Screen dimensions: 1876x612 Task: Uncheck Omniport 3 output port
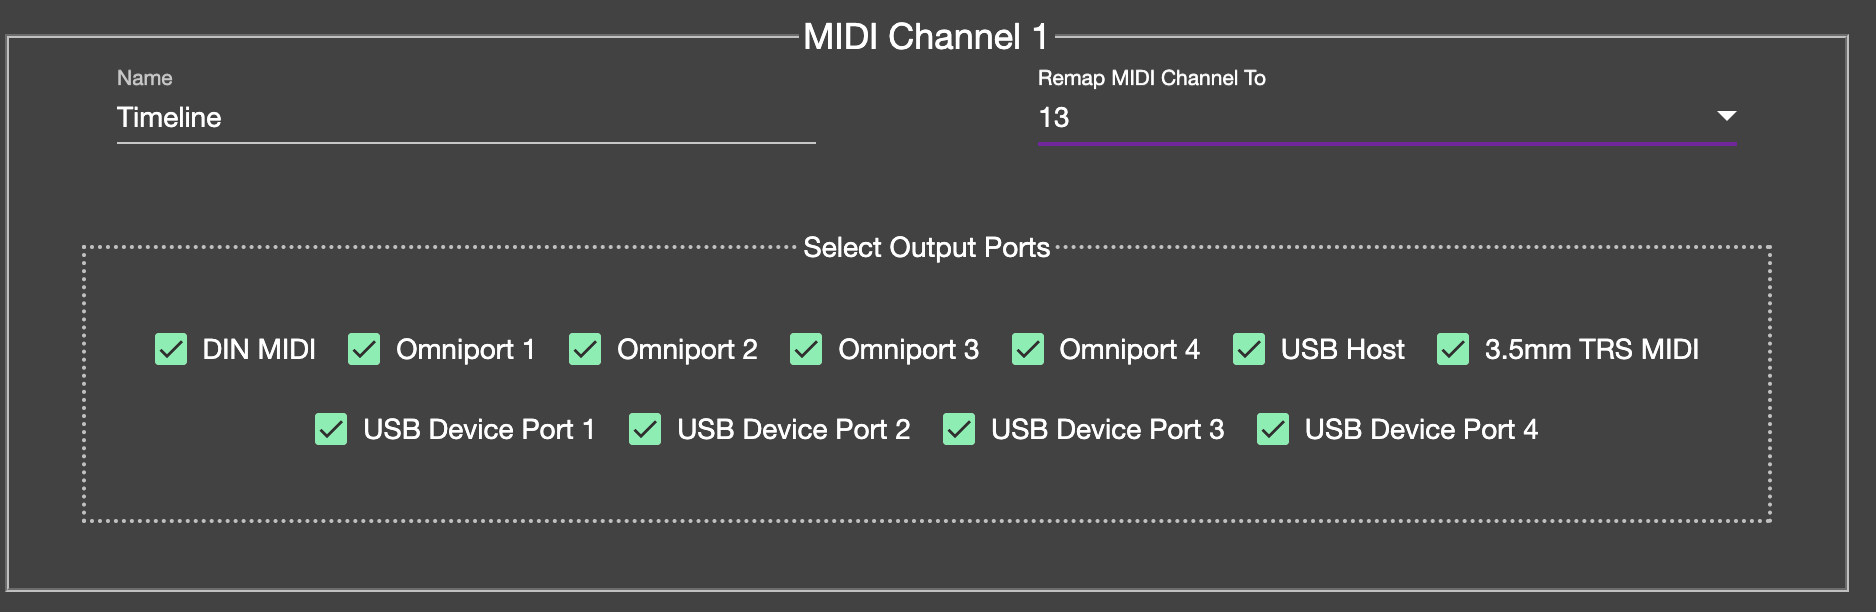pyautogui.click(x=806, y=349)
